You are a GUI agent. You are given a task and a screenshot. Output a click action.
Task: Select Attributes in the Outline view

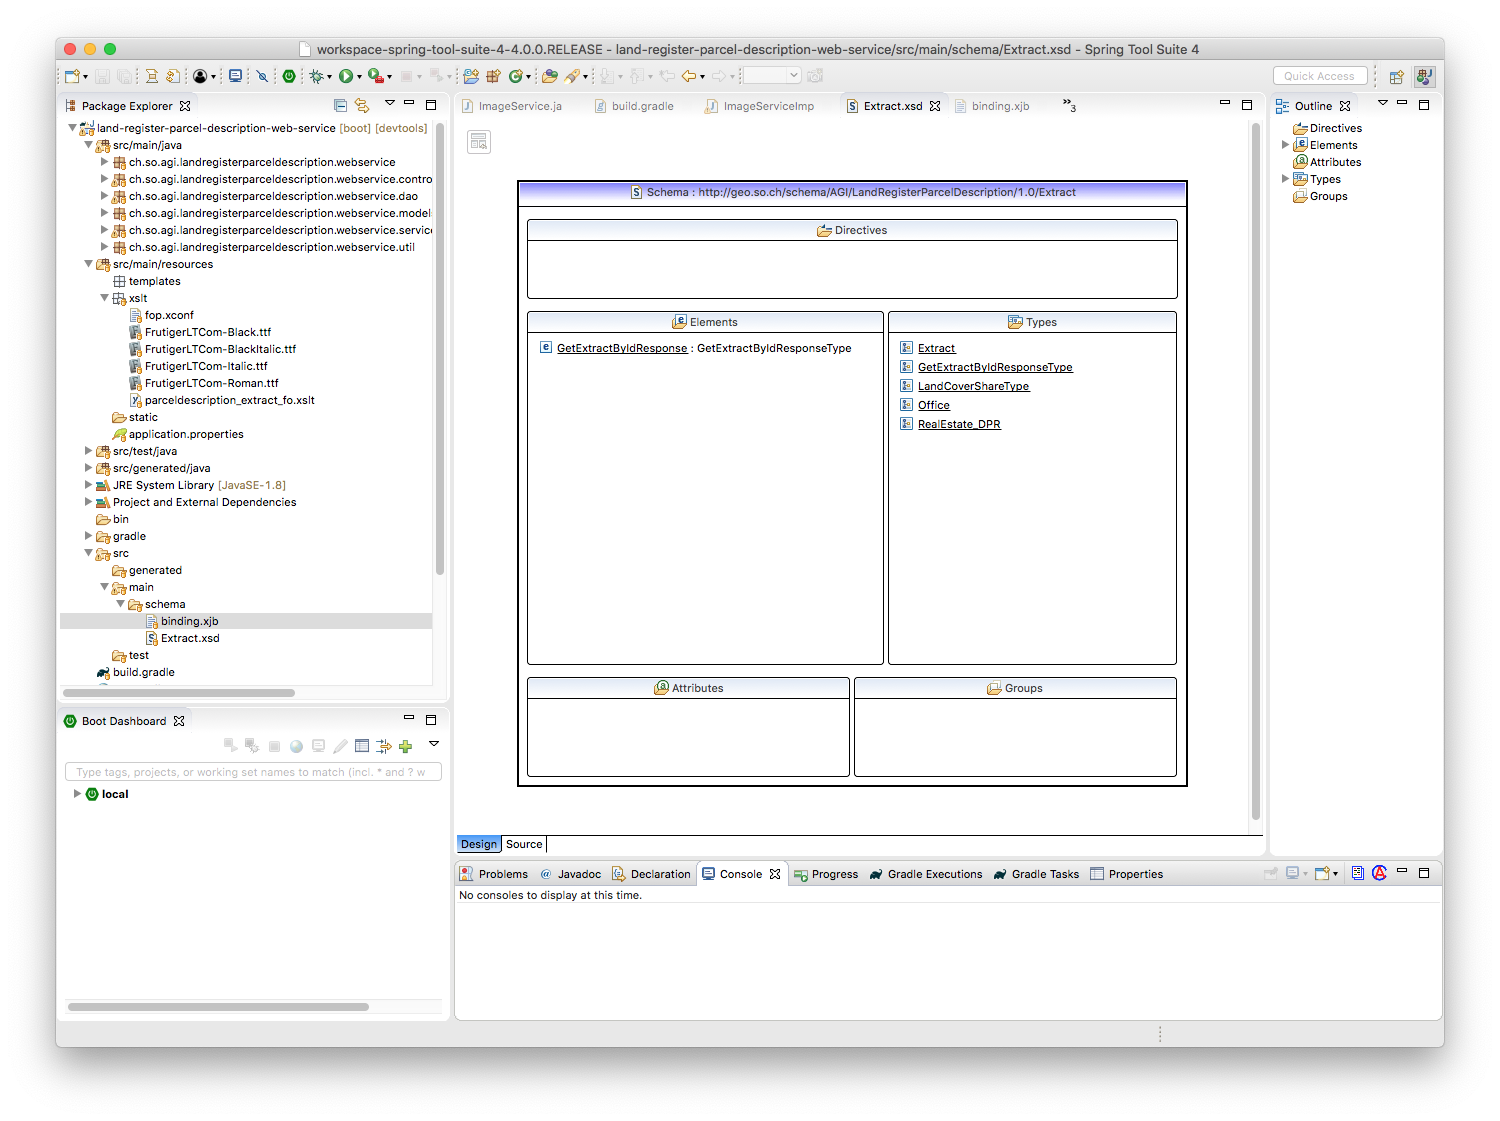pos(1335,162)
